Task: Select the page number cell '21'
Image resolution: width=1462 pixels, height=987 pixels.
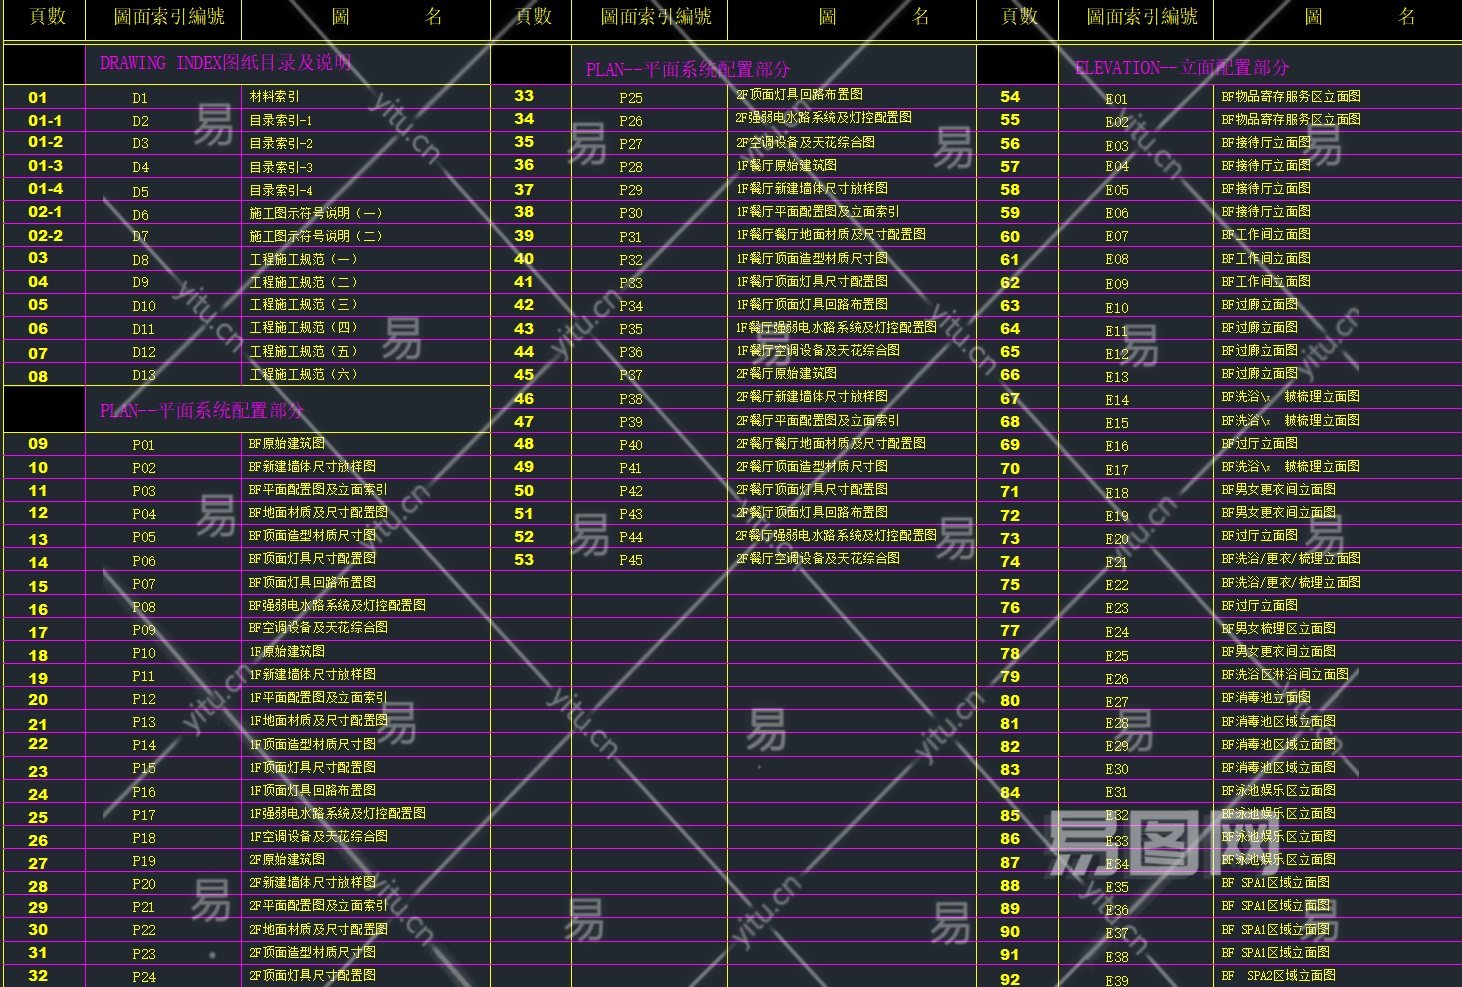Action: coord(38,724)
